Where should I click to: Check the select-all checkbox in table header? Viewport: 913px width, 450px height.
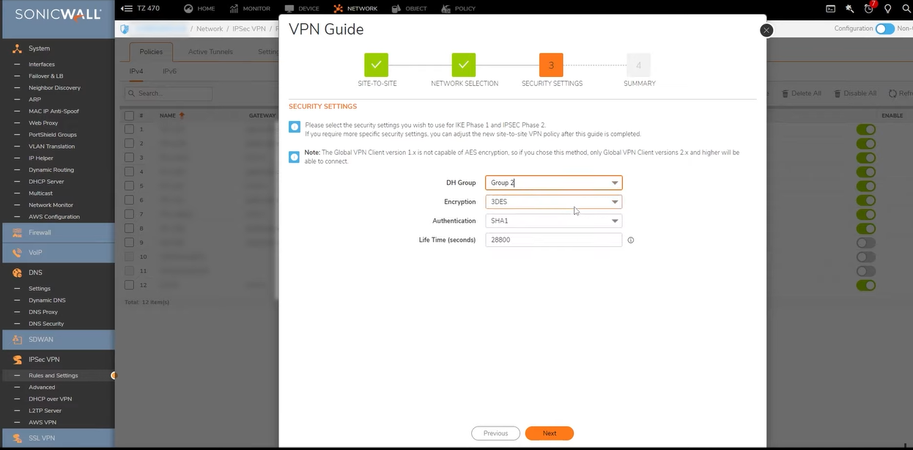[129, 116]
